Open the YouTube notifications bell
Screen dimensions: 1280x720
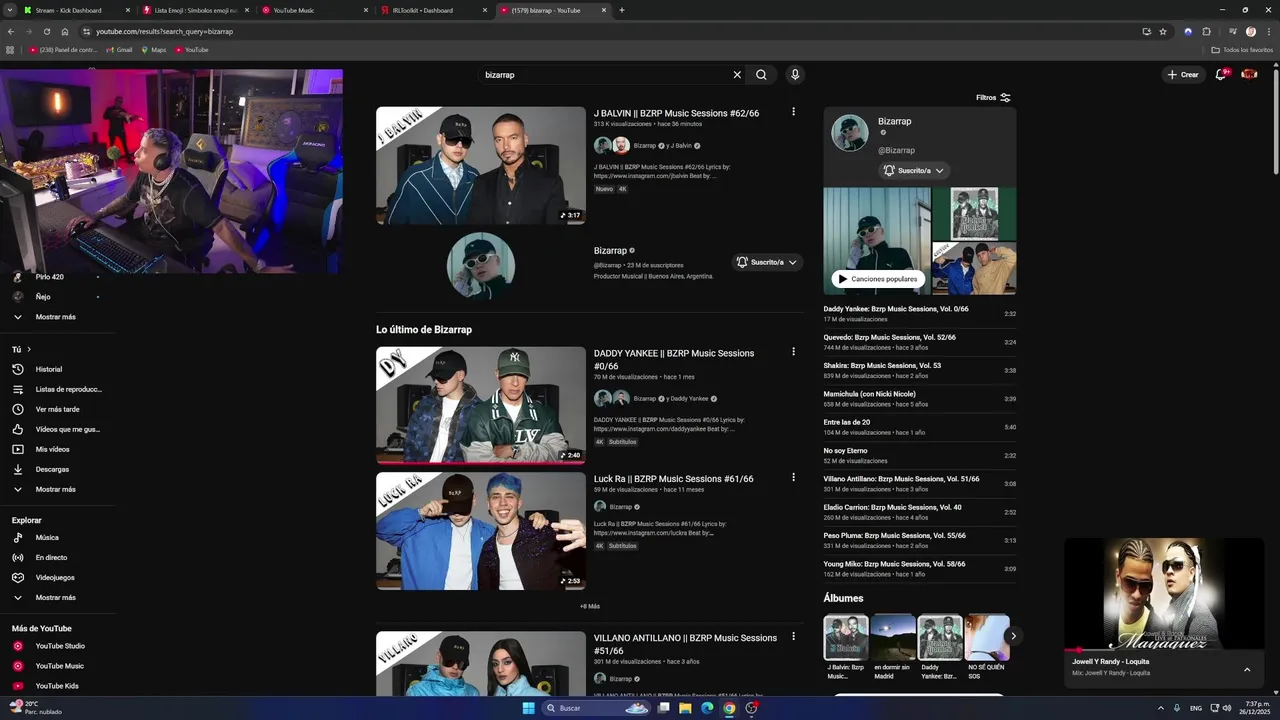[x=1221, y=74]
